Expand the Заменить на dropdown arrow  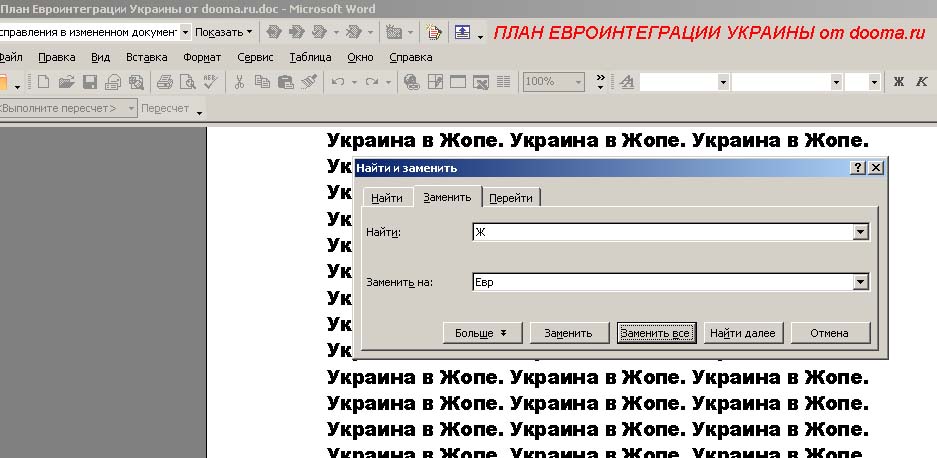(x=860, y=282)
